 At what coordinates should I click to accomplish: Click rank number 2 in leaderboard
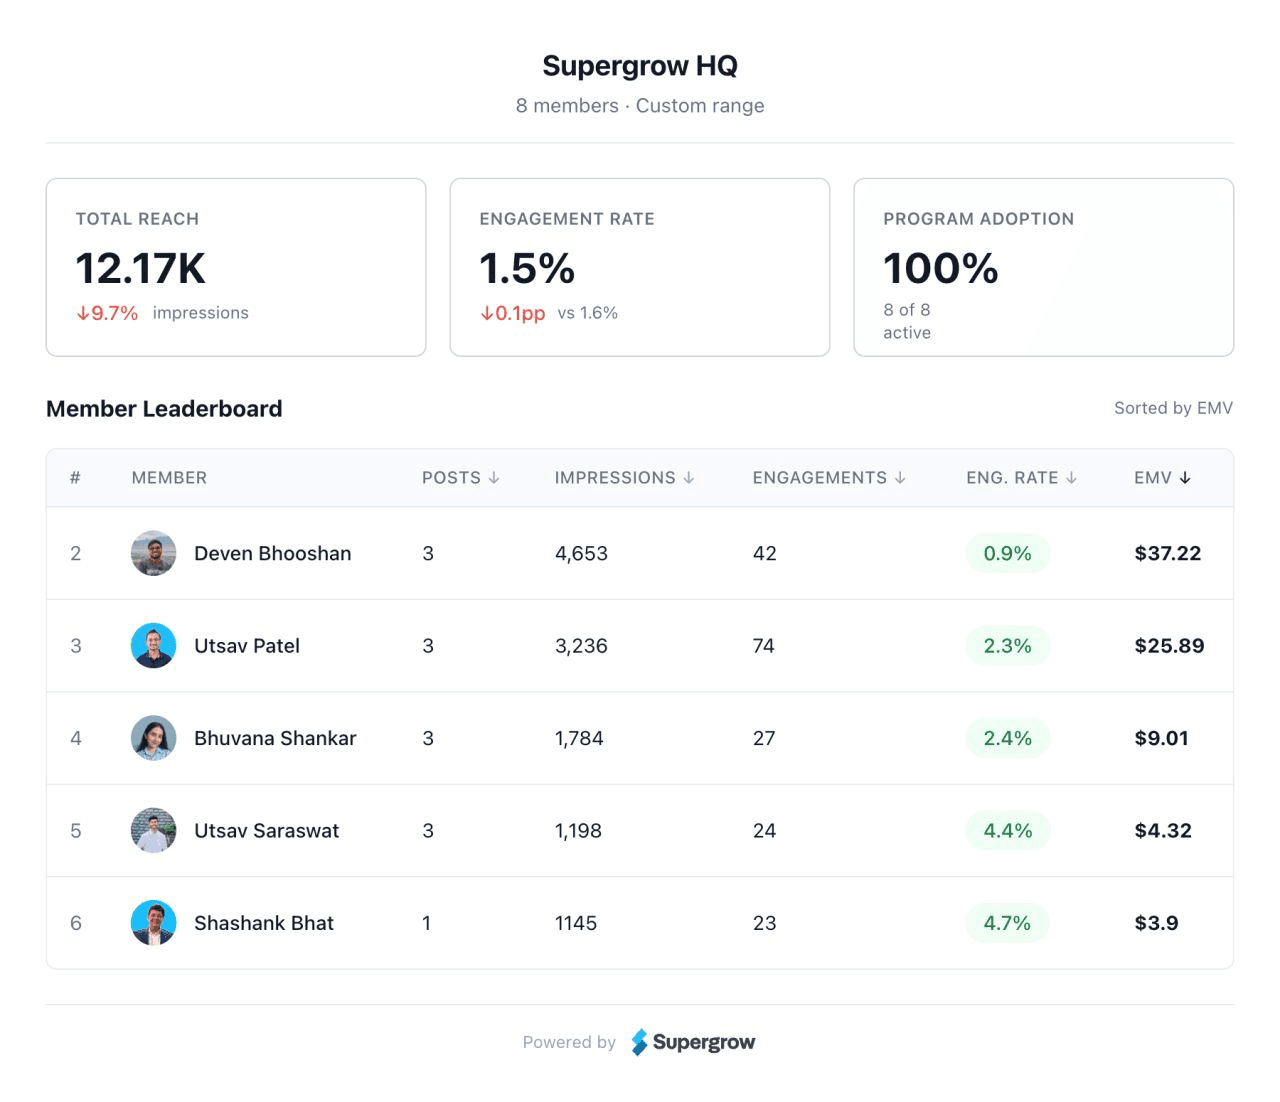pos(76,553)
